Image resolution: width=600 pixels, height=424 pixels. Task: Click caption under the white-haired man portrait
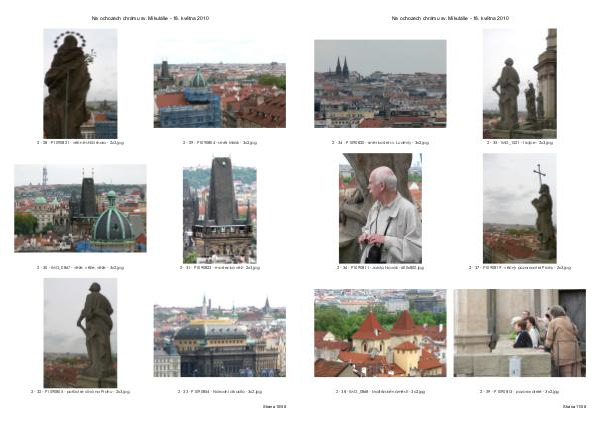pyautogui.click(x=380, y=267)
